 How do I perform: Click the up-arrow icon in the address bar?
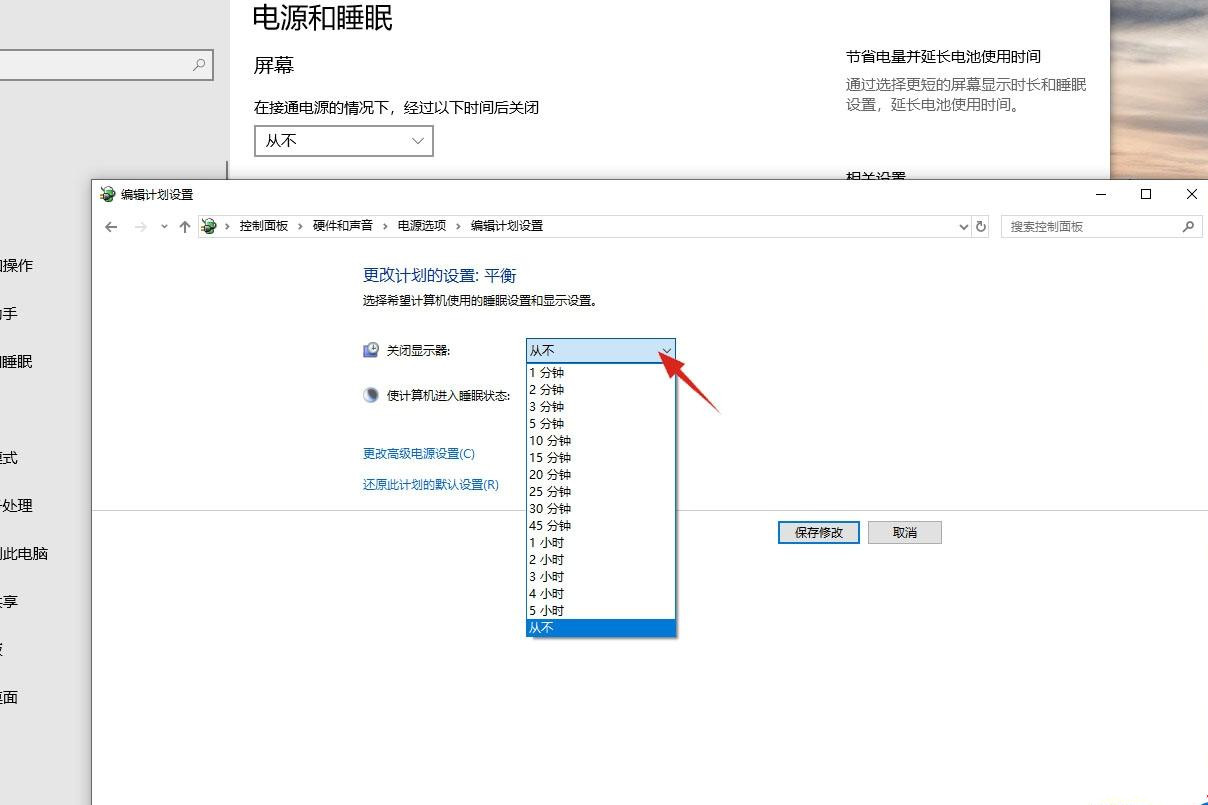tap(185, 226)
